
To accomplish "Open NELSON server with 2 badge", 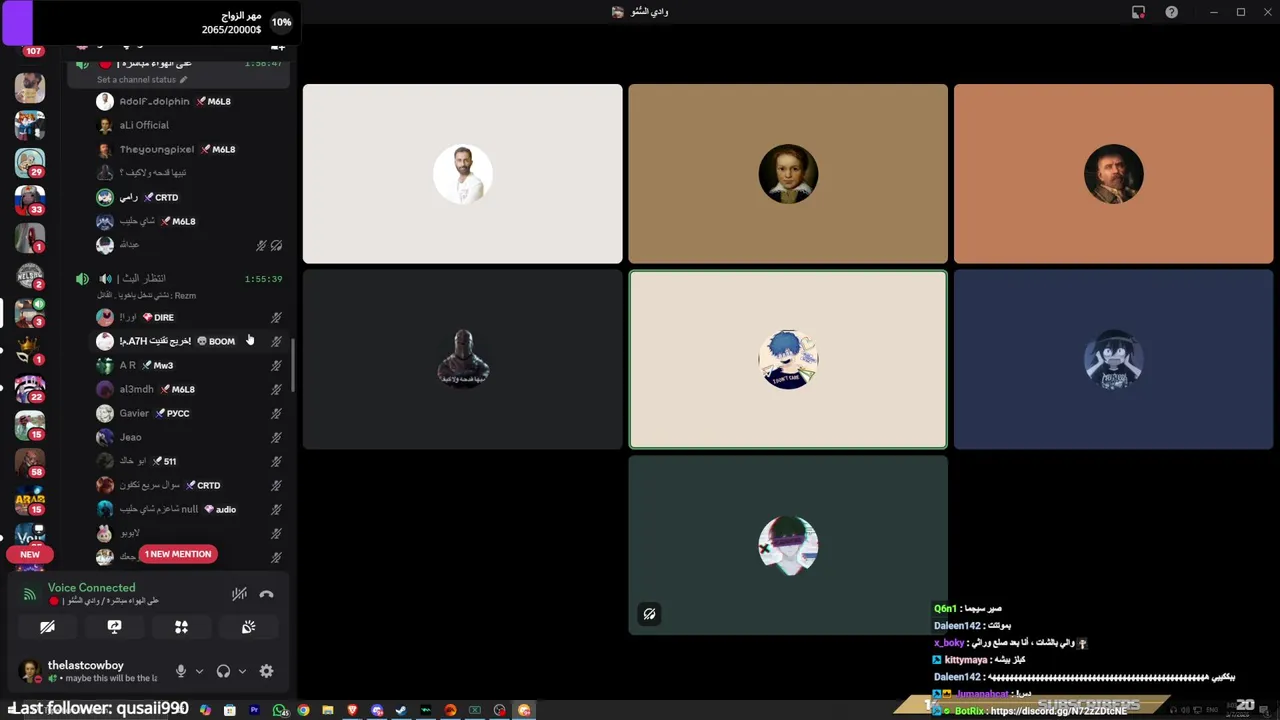I will pyautogui.click(x=30, y=275).
